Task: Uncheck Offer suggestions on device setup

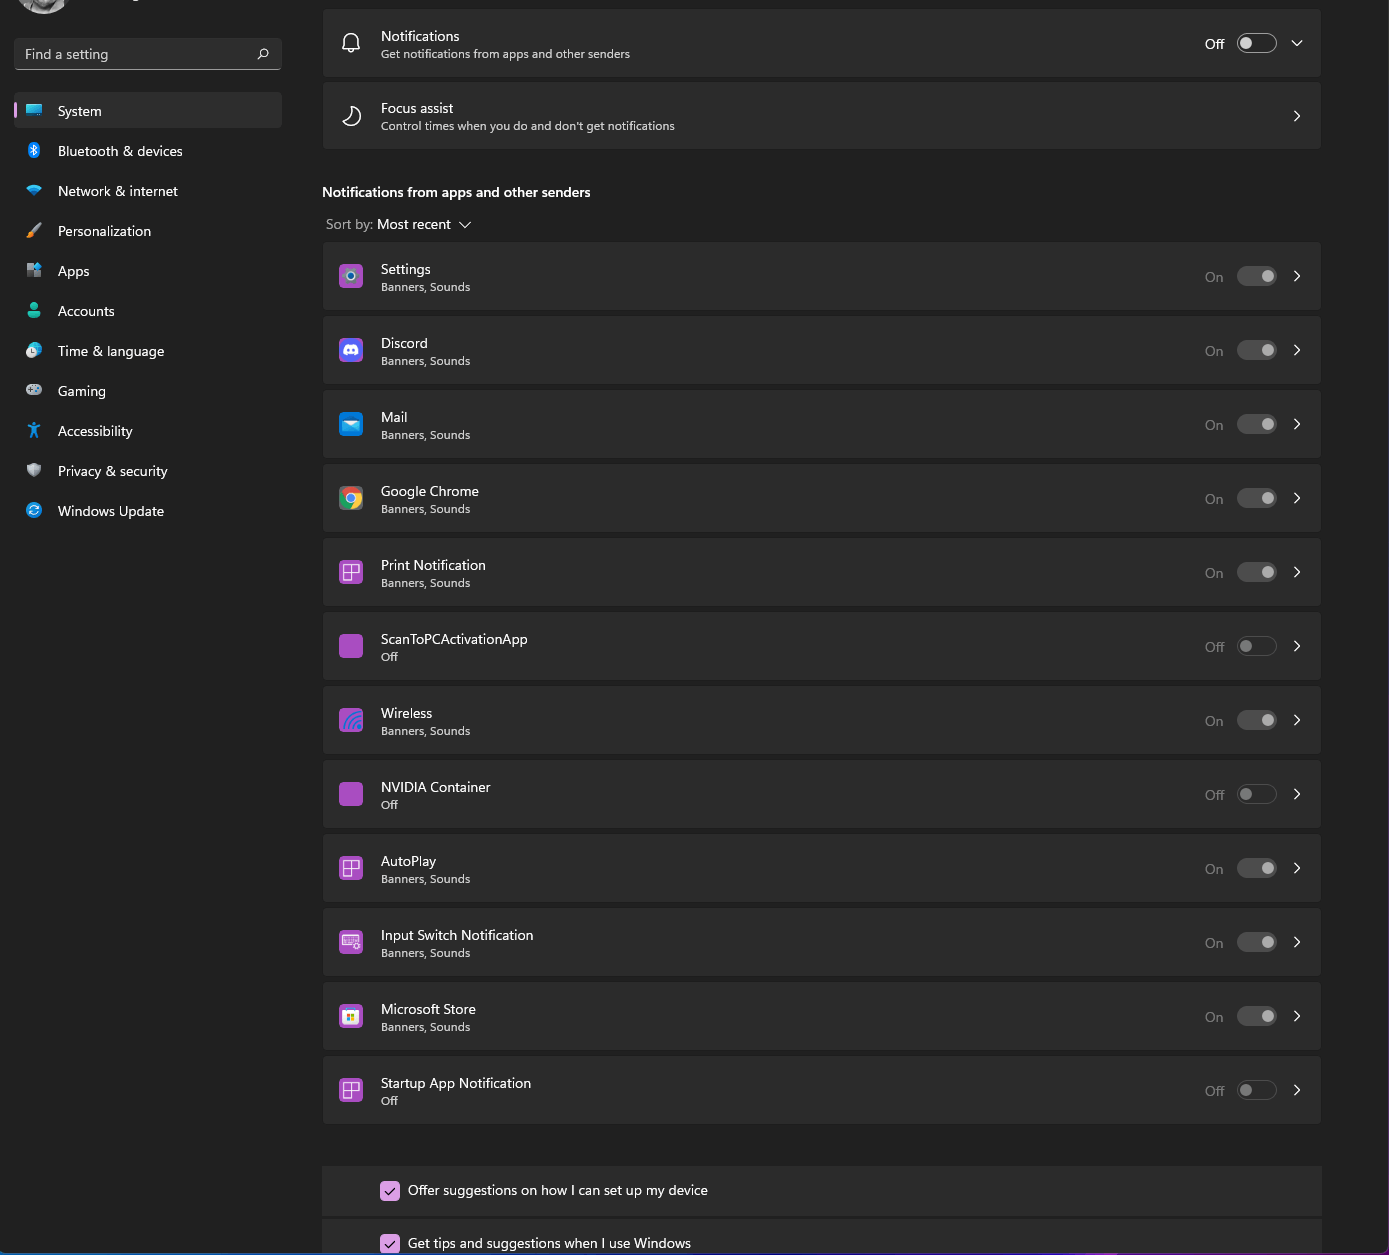Action: pos(390,1190)
